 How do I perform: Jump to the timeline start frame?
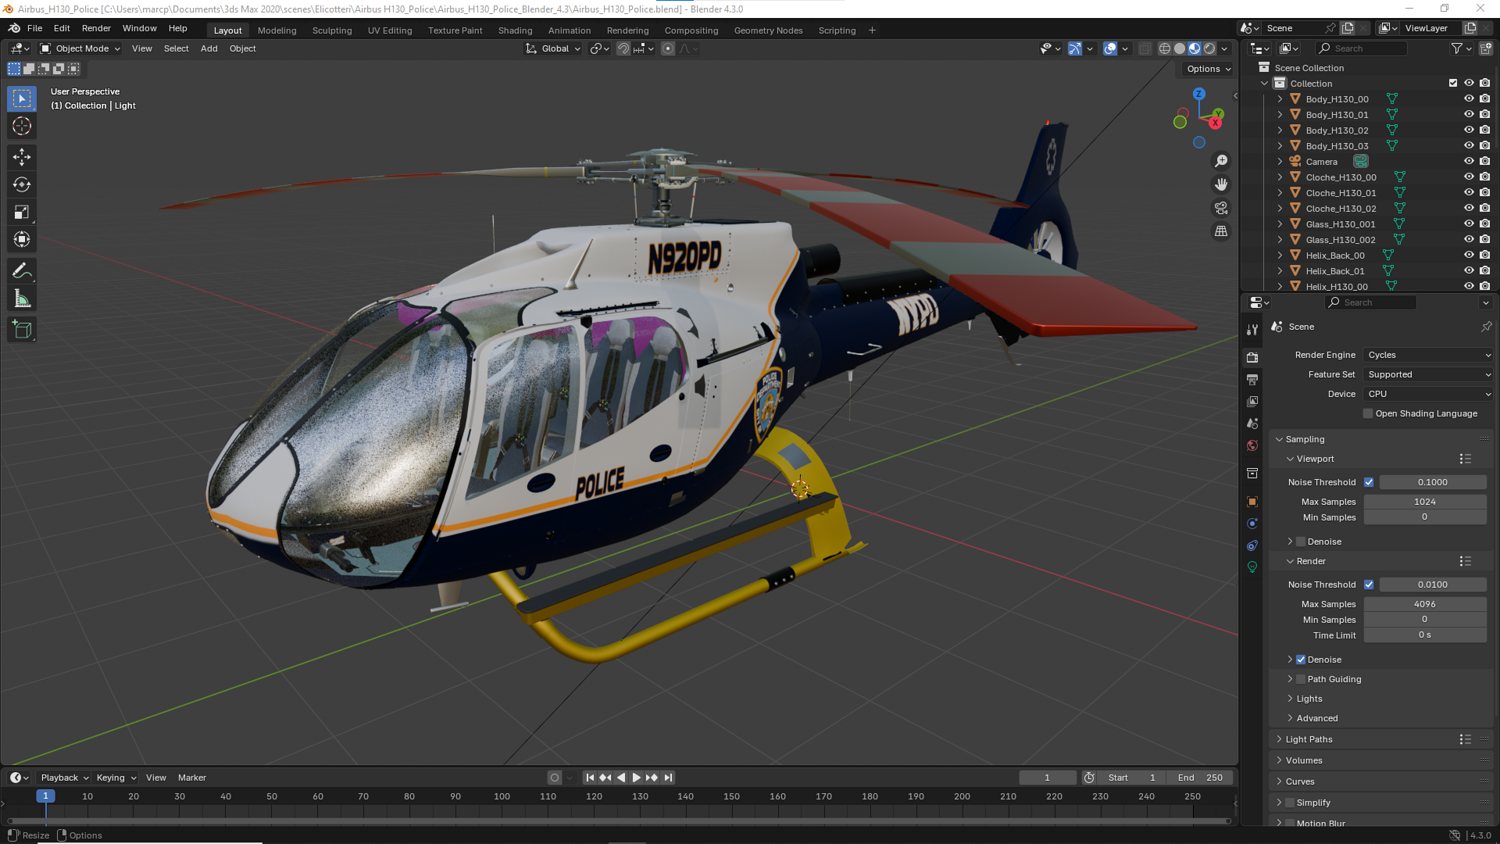590,778
